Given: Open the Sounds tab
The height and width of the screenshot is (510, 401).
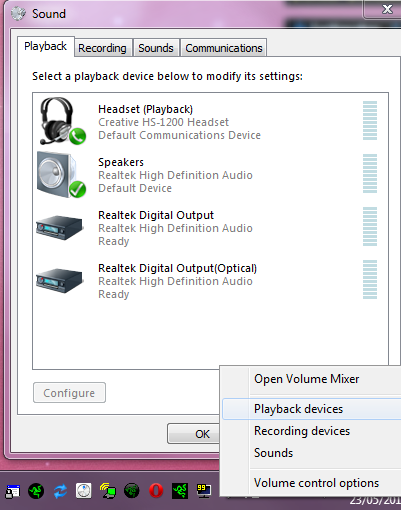Looking at the screenshot, I should pyautogui.click(x=156, y=48).
